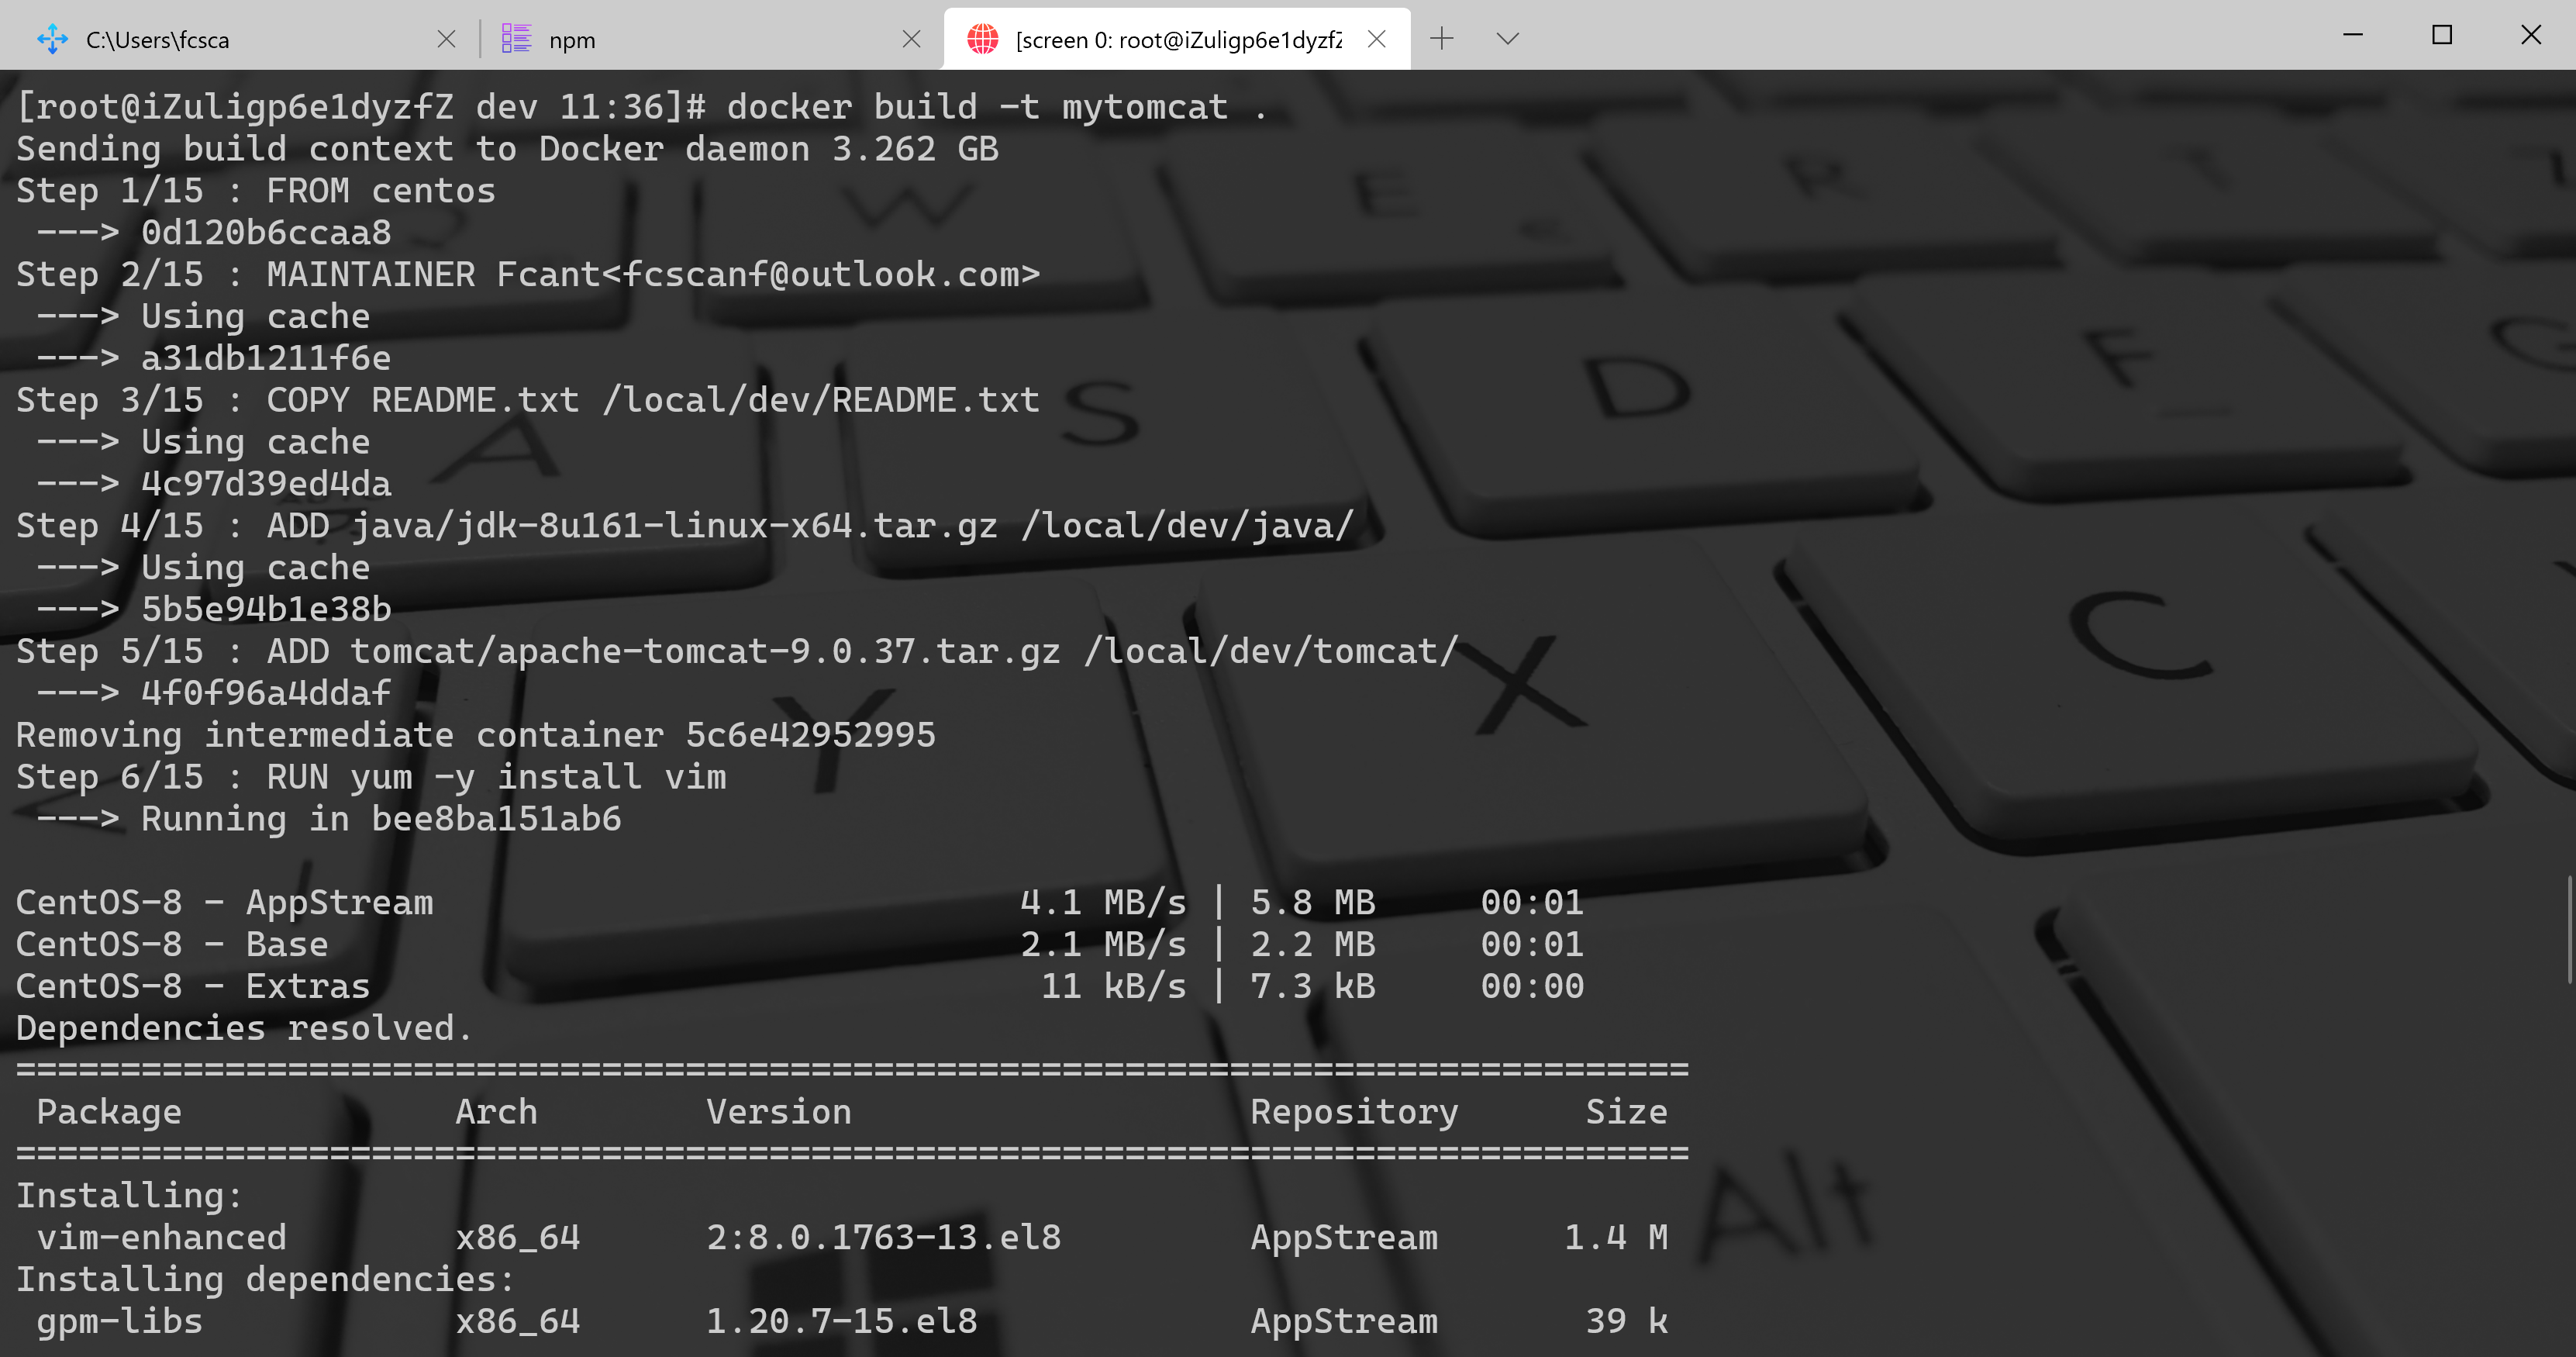Maximize the terminal window

point(2442,35)
